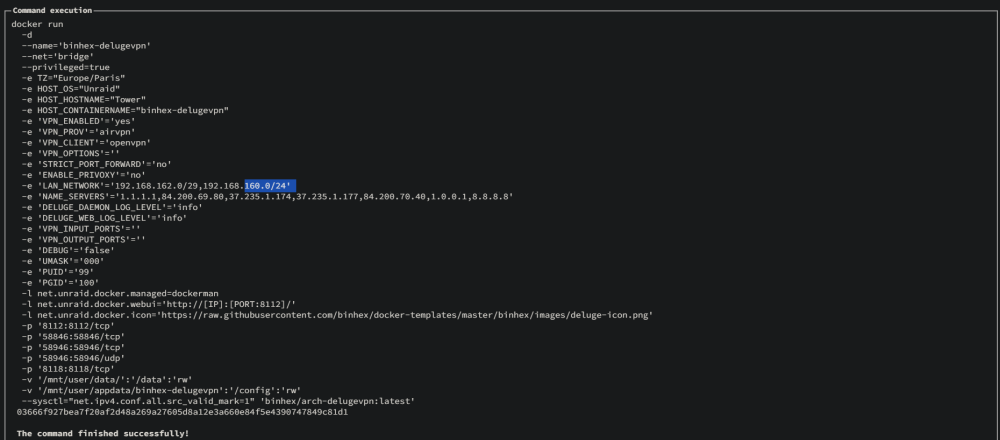Image resolution: width=1000 pixels, height=440 pixels.
Task: Click the 'VPN_PROV'='airvpn' line
Action: coord(78,132)
